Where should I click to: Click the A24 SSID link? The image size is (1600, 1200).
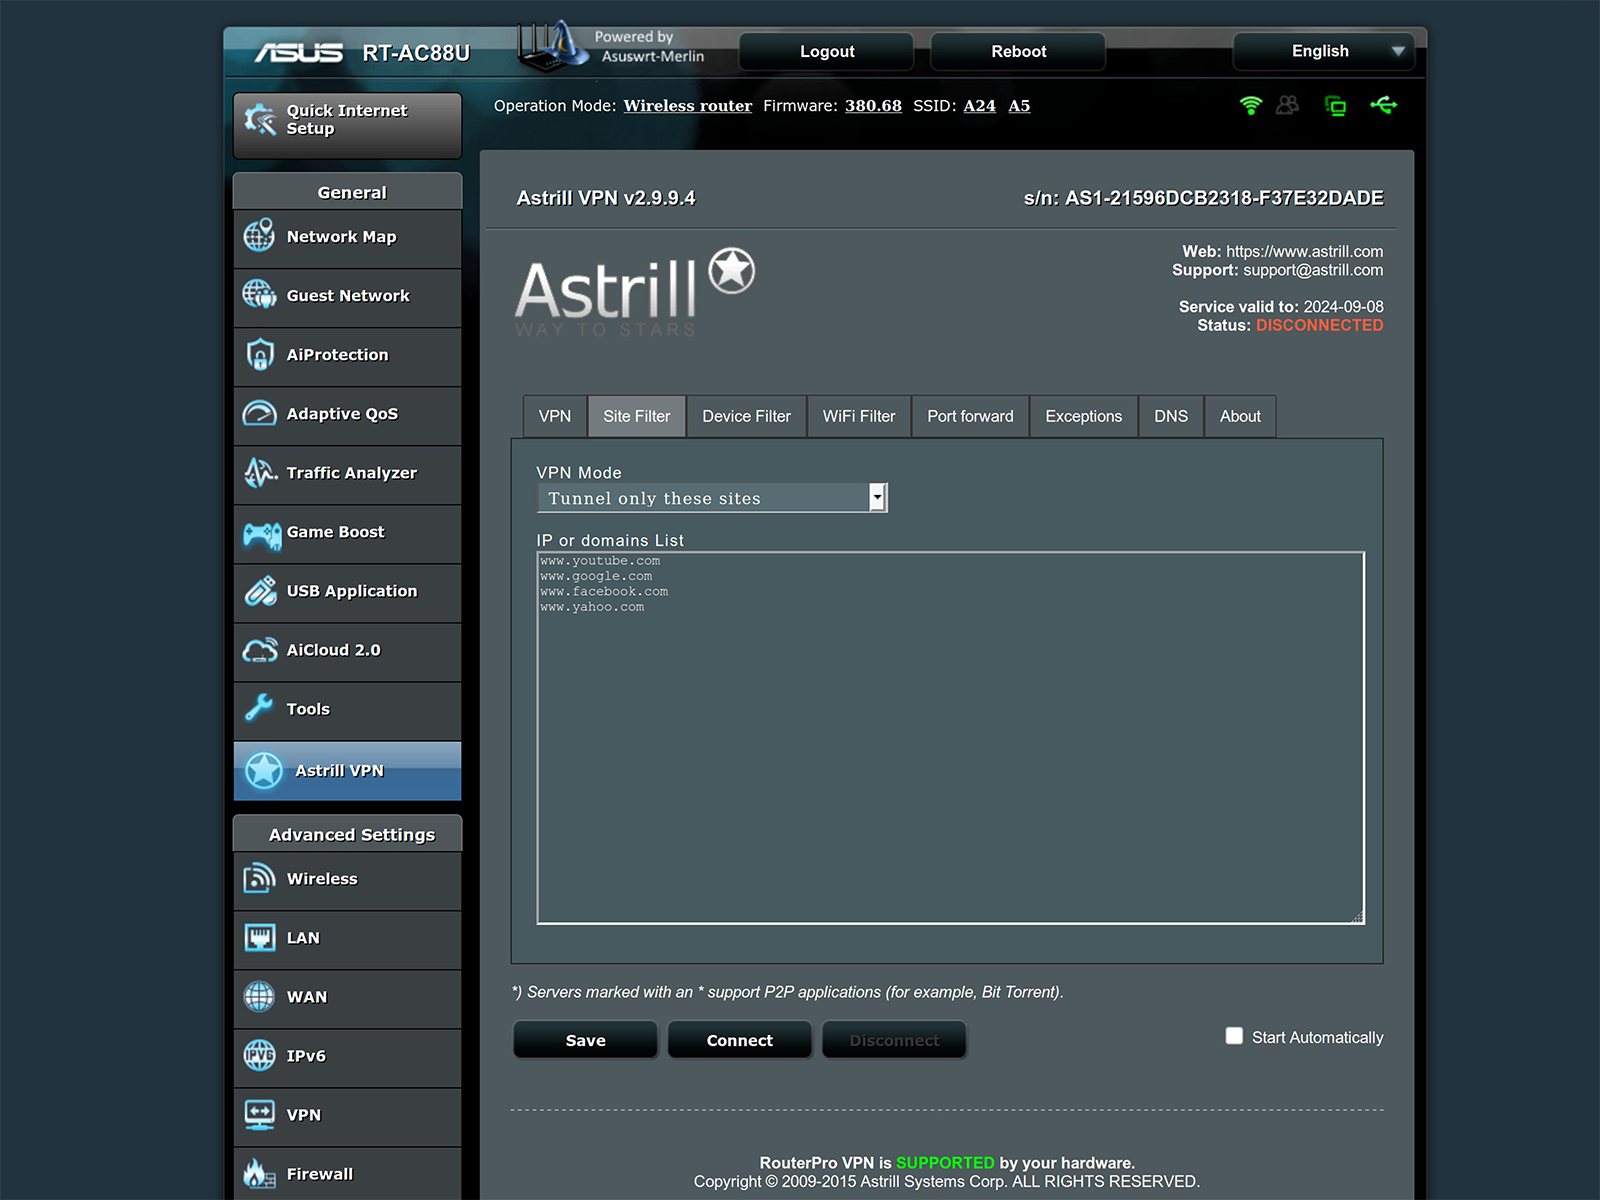[980, 106]
